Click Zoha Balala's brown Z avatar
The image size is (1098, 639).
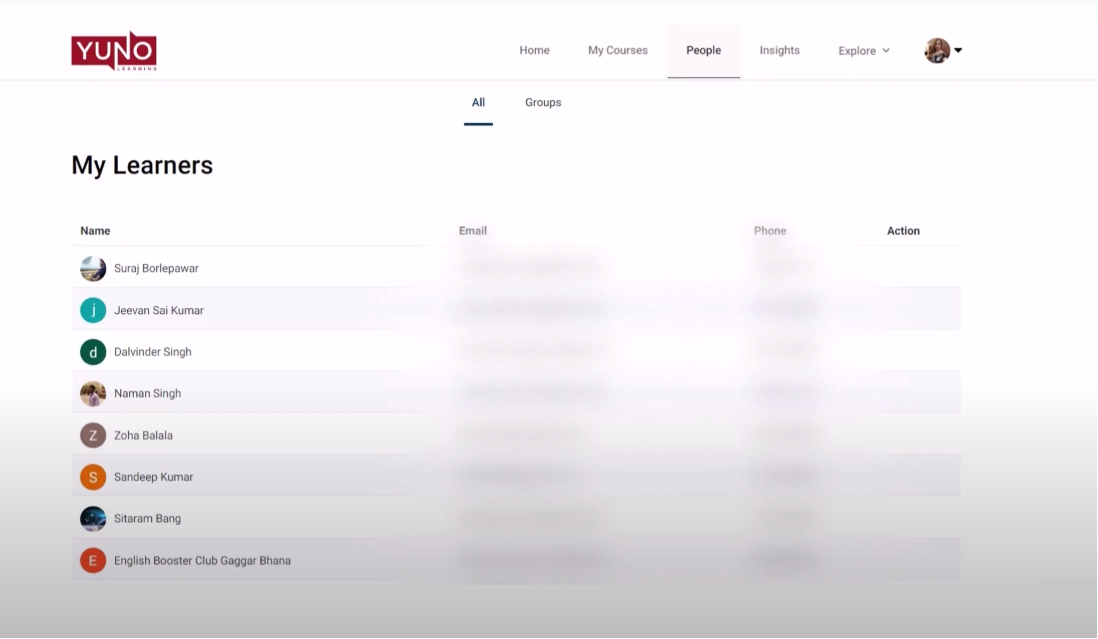coord(93,436)
